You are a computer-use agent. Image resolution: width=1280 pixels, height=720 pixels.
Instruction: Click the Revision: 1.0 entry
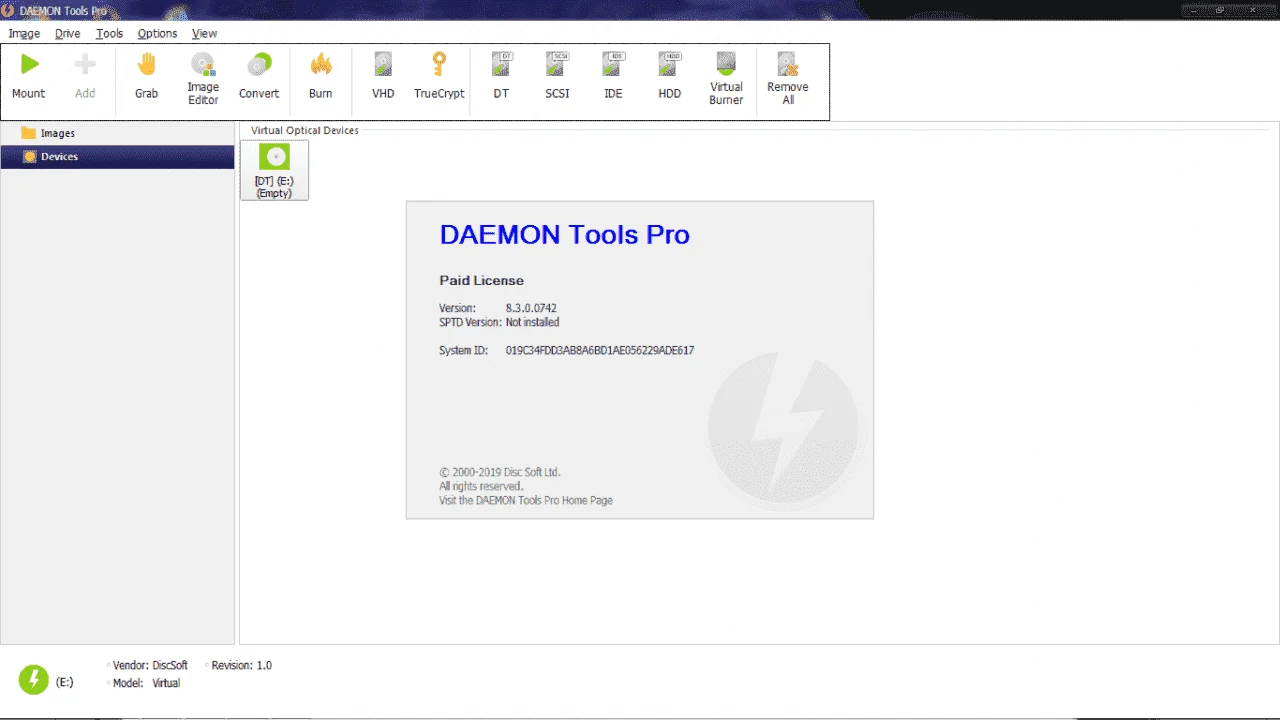click(241, 665)
